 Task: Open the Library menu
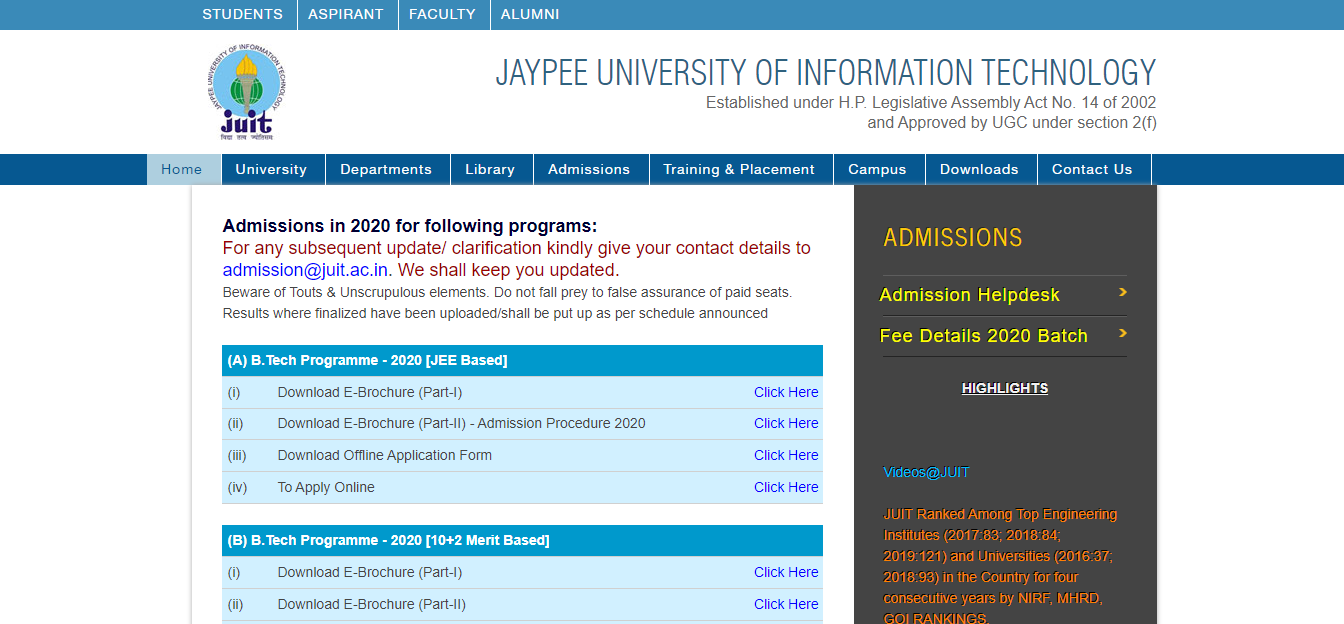[491, 169]
